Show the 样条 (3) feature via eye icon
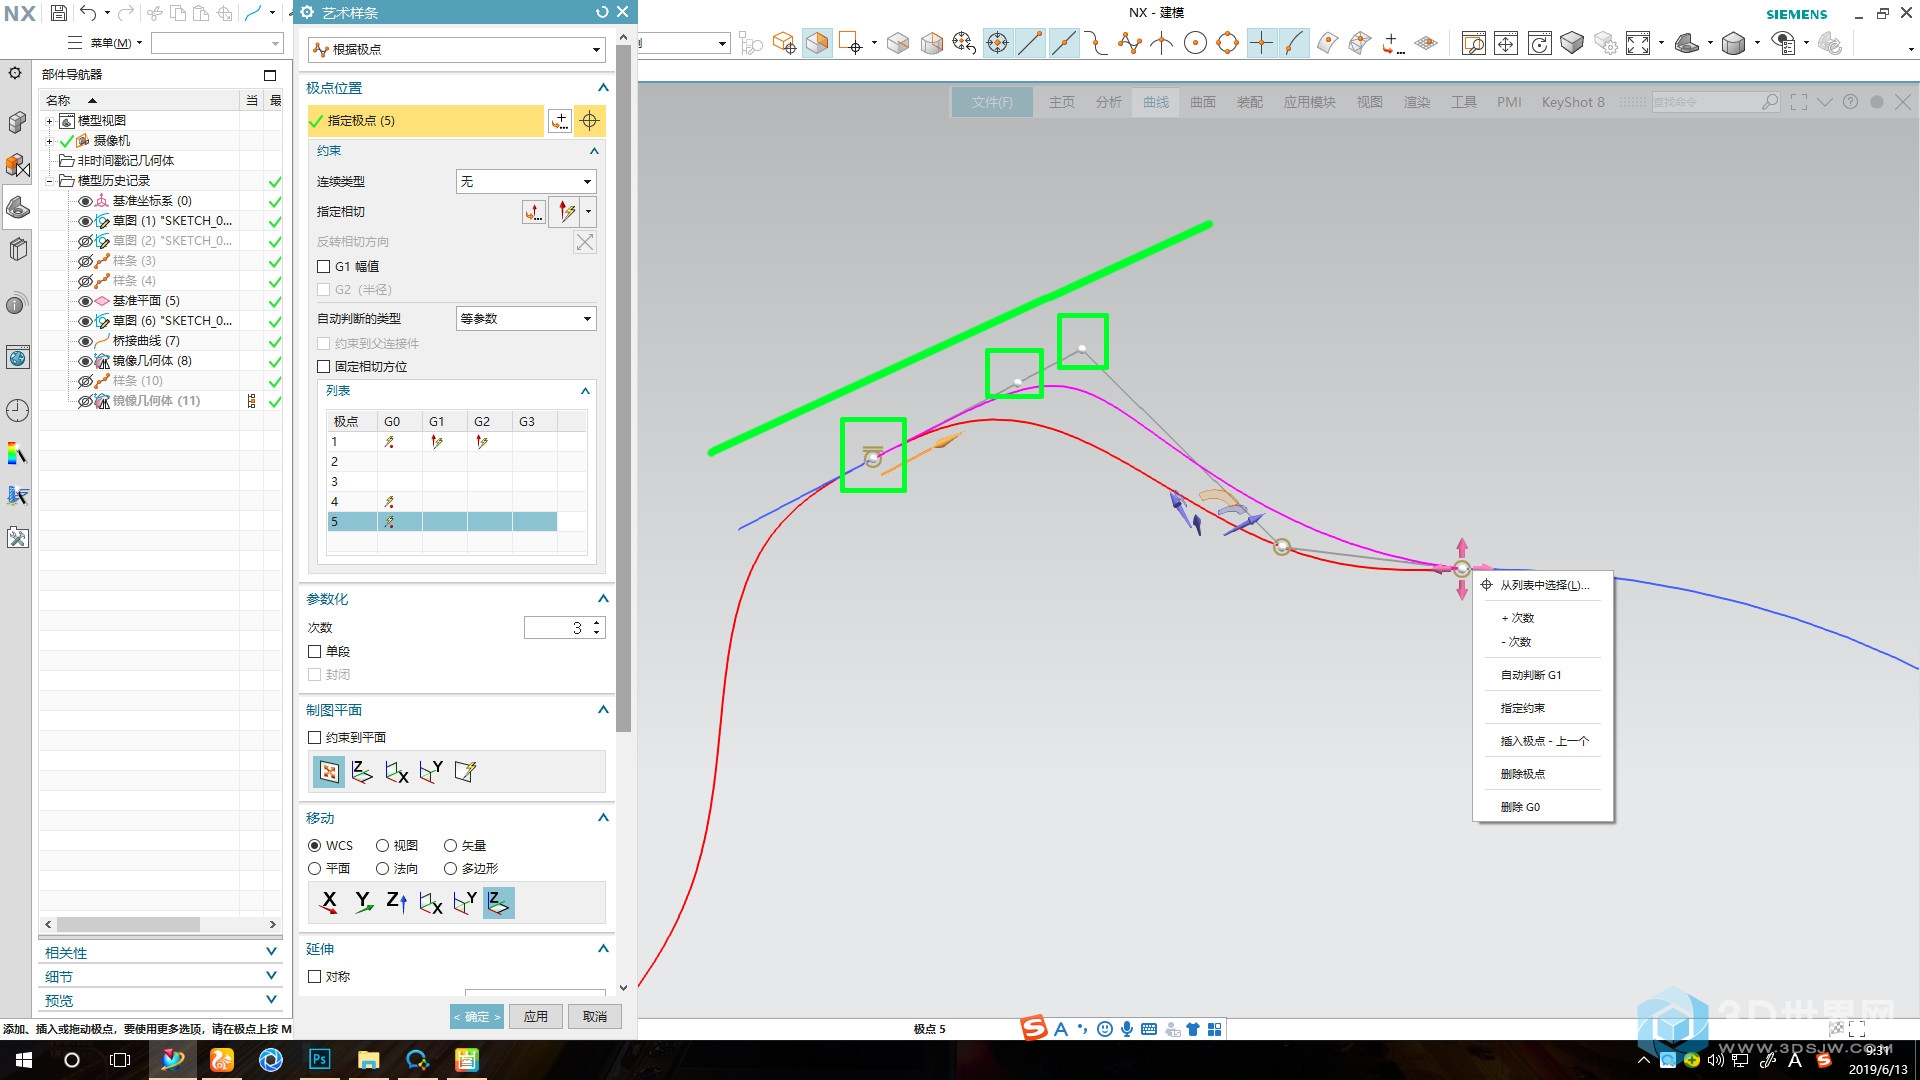 tap(85, 261)
